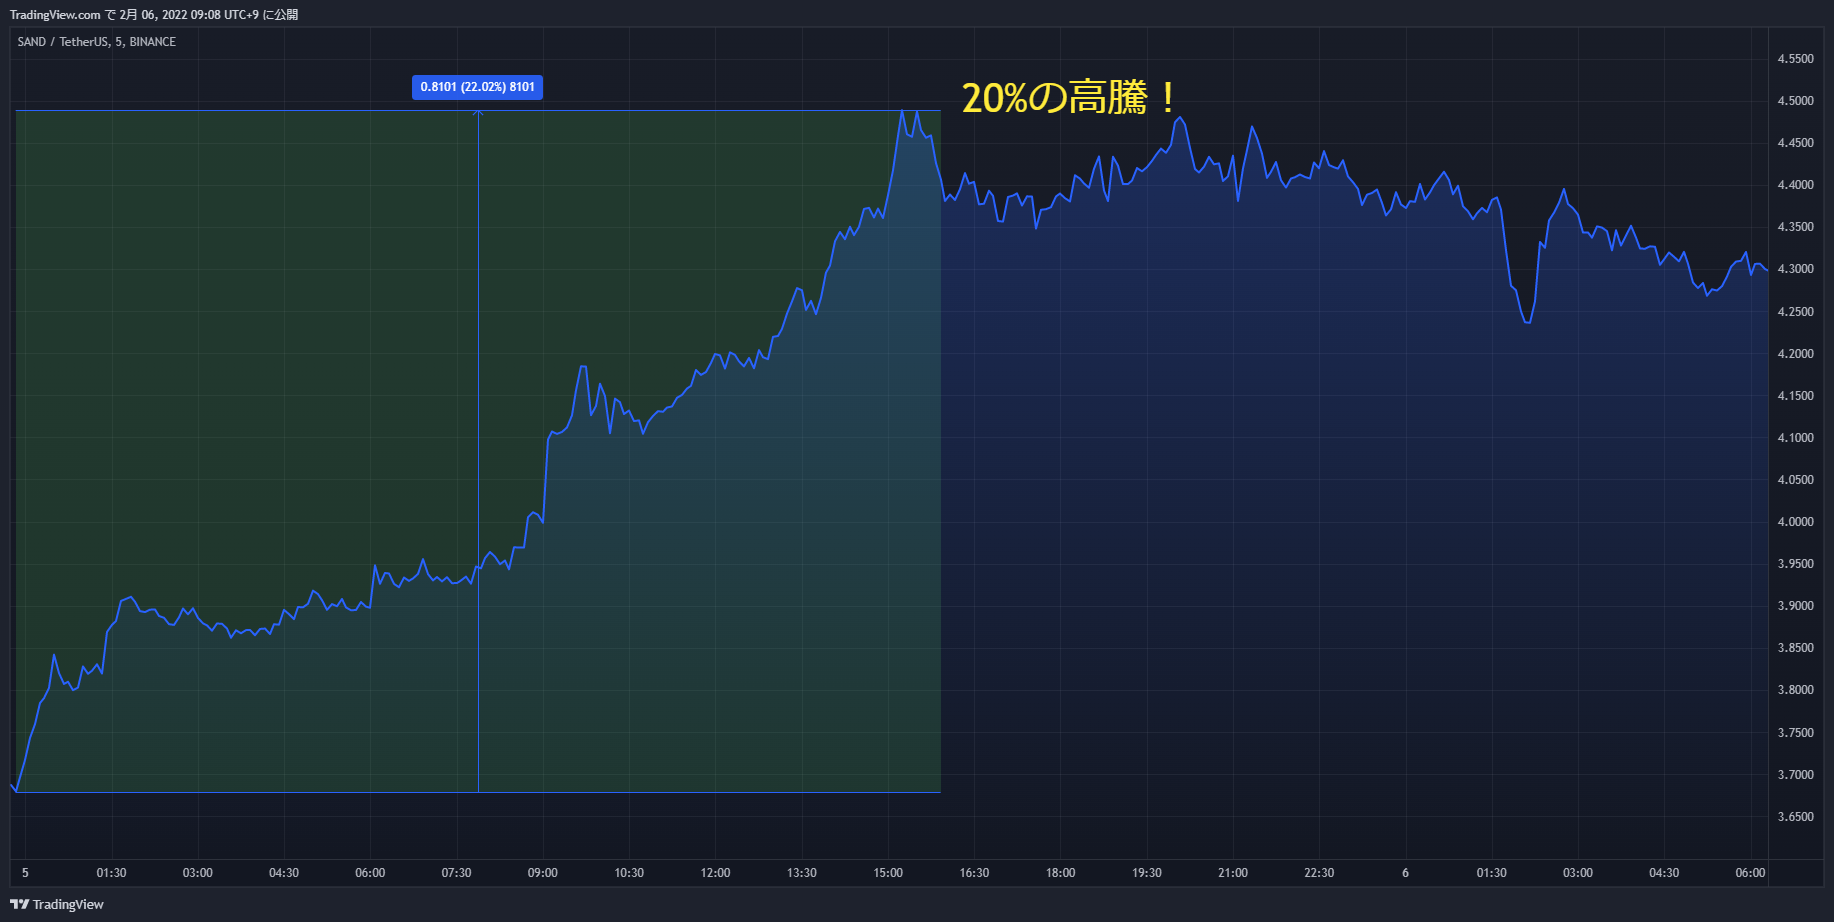Click the 3.7500 price axis label
Image resolution: width=1834 pixels, height=922 pixels.
coord(1795,733)
